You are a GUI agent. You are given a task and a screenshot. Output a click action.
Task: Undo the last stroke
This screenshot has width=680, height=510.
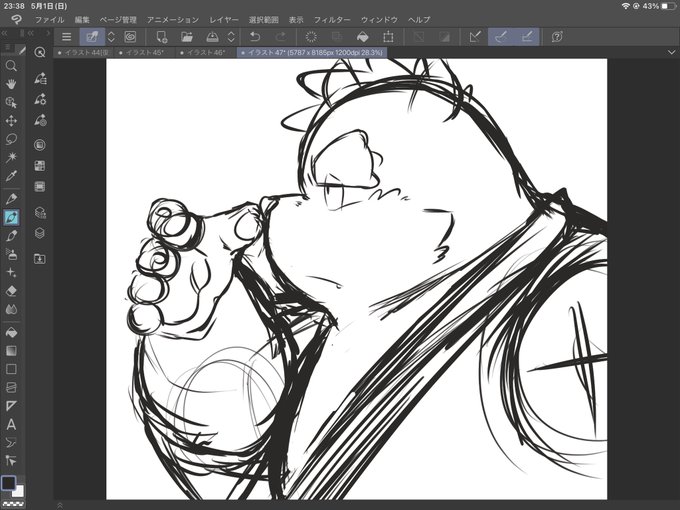pyautogui.click(x=255, y=37)
